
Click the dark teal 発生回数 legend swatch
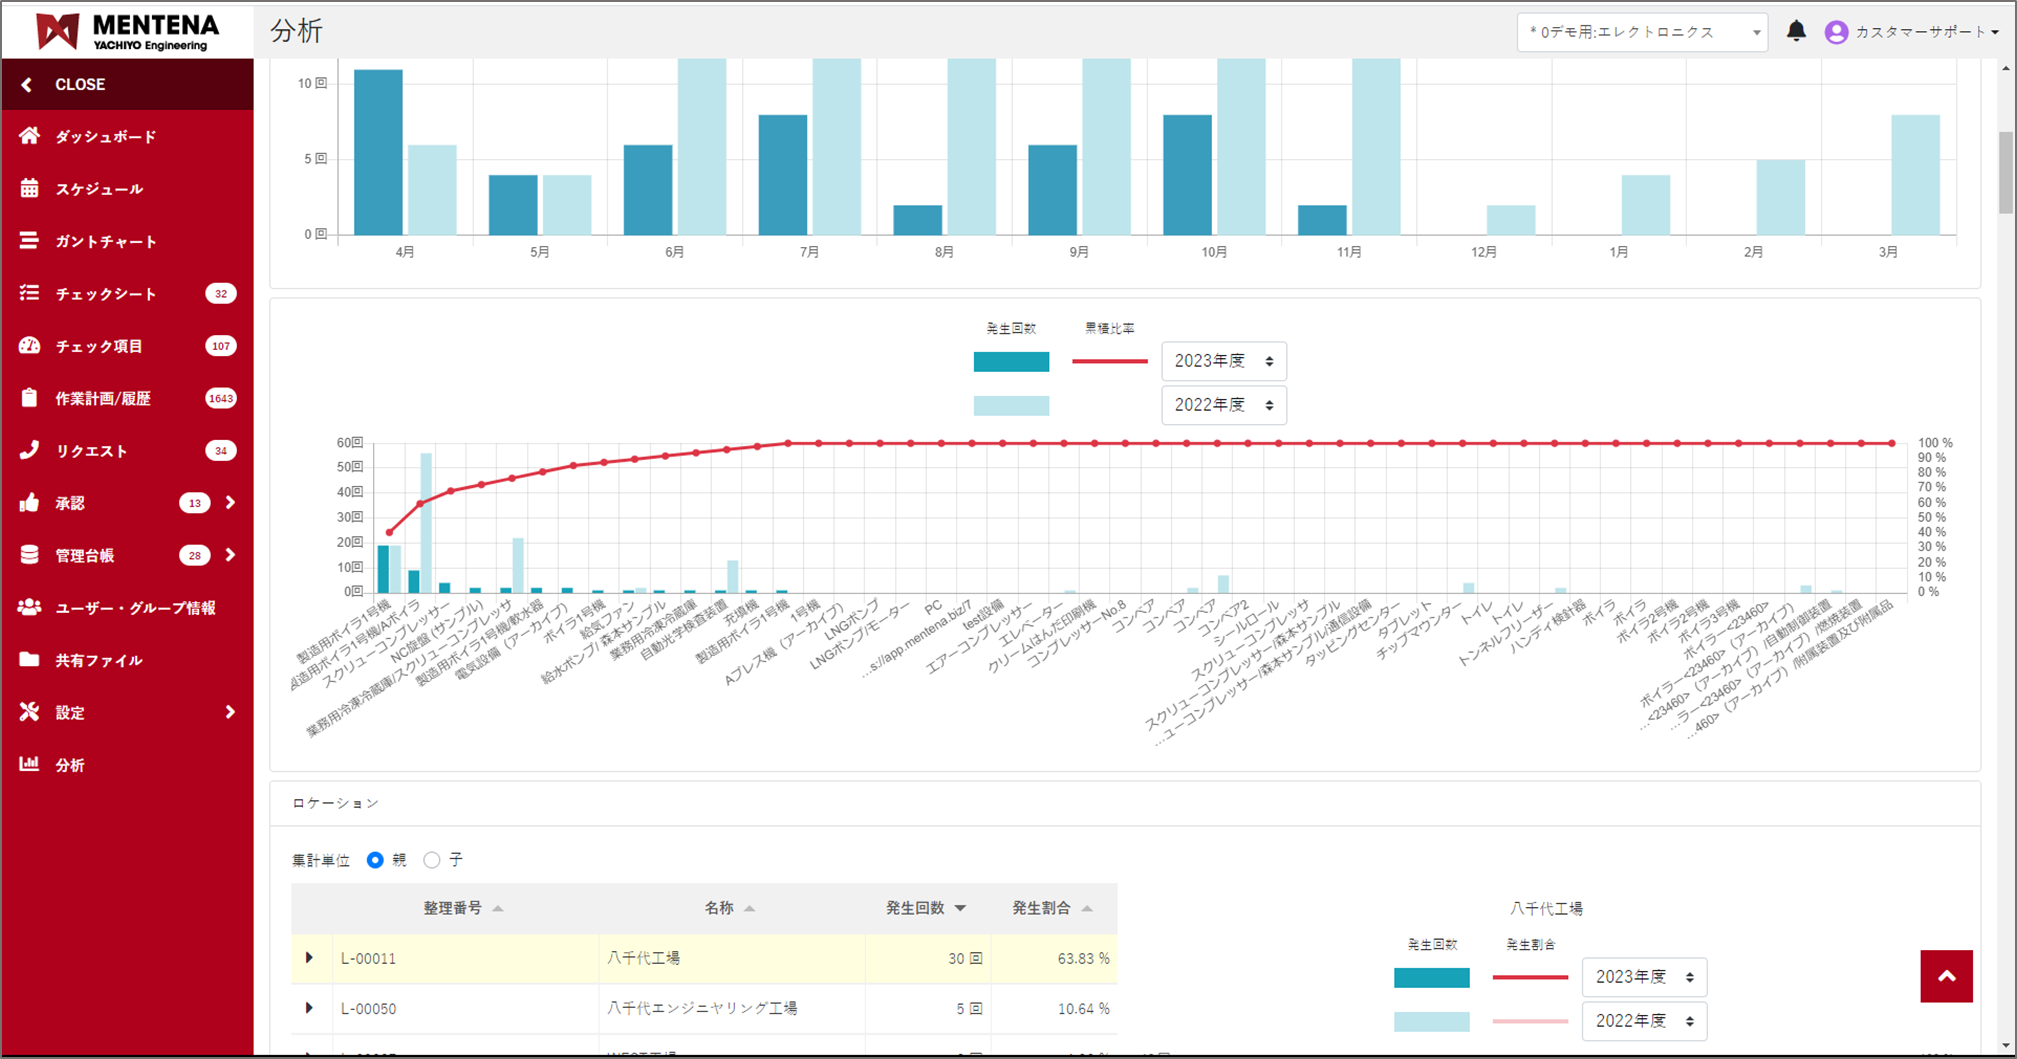pos(1011,361)
